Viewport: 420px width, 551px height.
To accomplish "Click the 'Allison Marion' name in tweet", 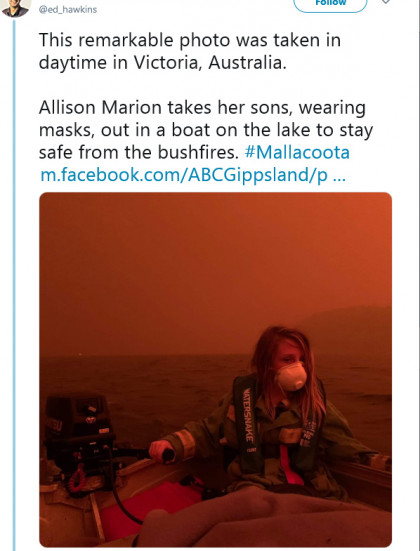I will (x=100, y=108).
